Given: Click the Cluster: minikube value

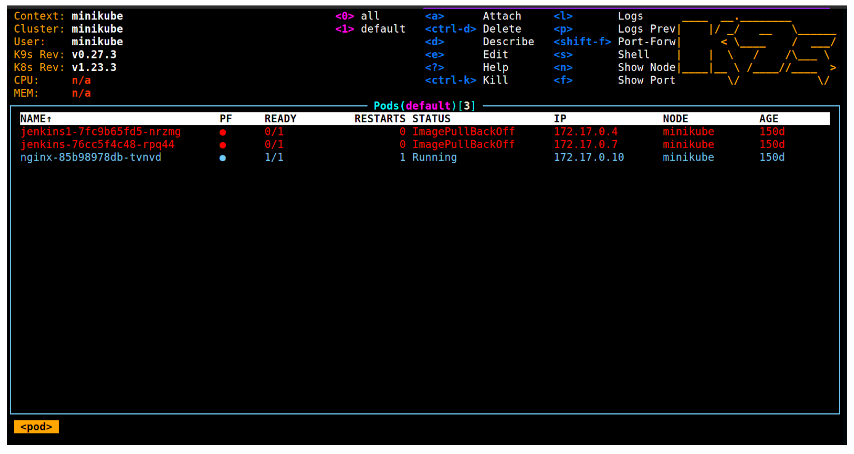Looking at the screenshot, I should pyautogui.click(x=97, y=29).
